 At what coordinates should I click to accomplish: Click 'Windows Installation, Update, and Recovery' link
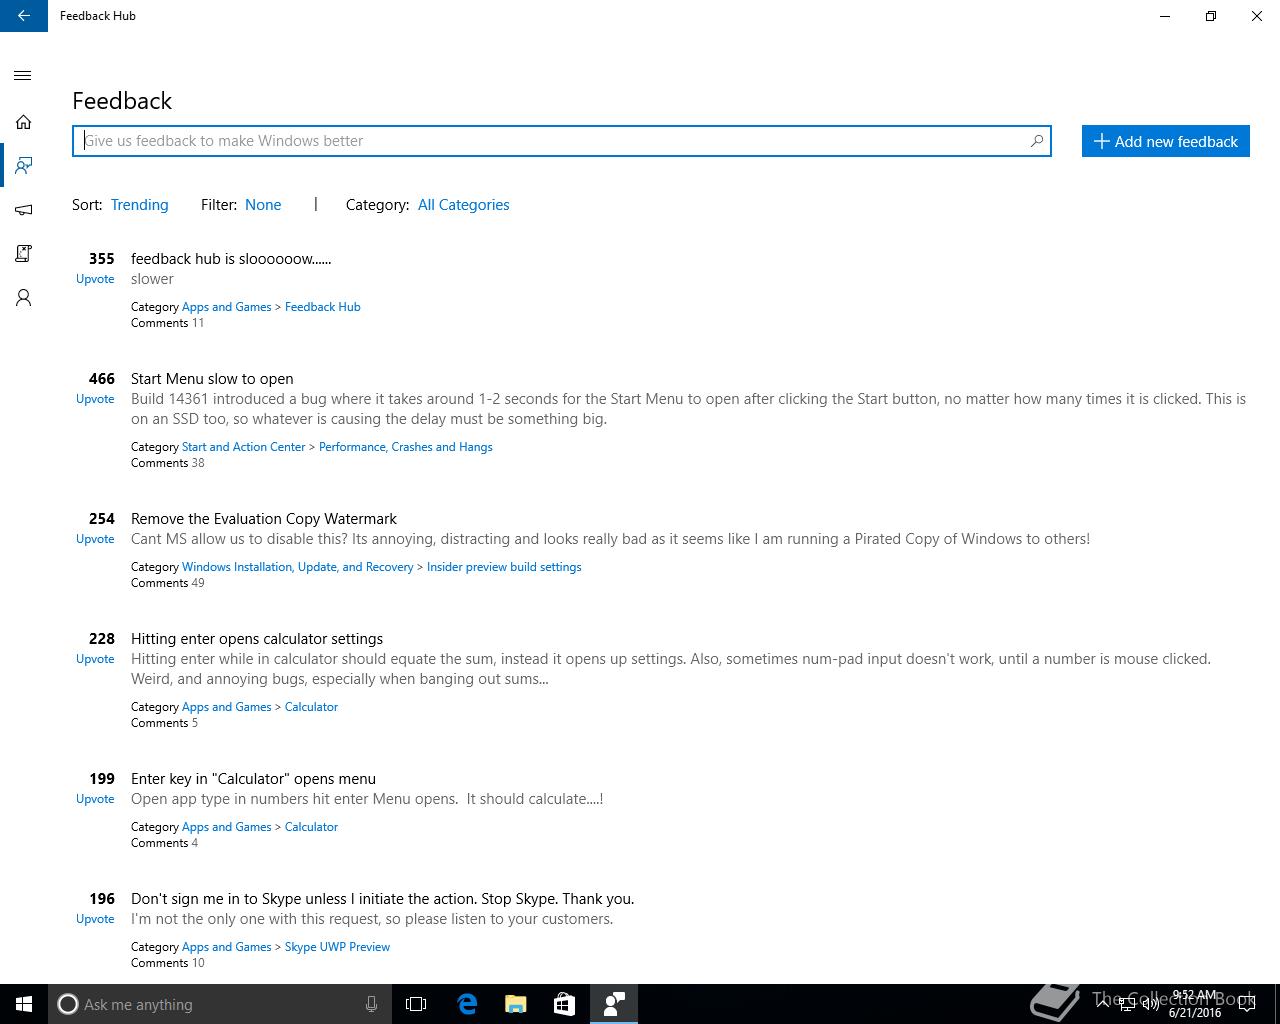pyautogui.click(x=297, y=567)
